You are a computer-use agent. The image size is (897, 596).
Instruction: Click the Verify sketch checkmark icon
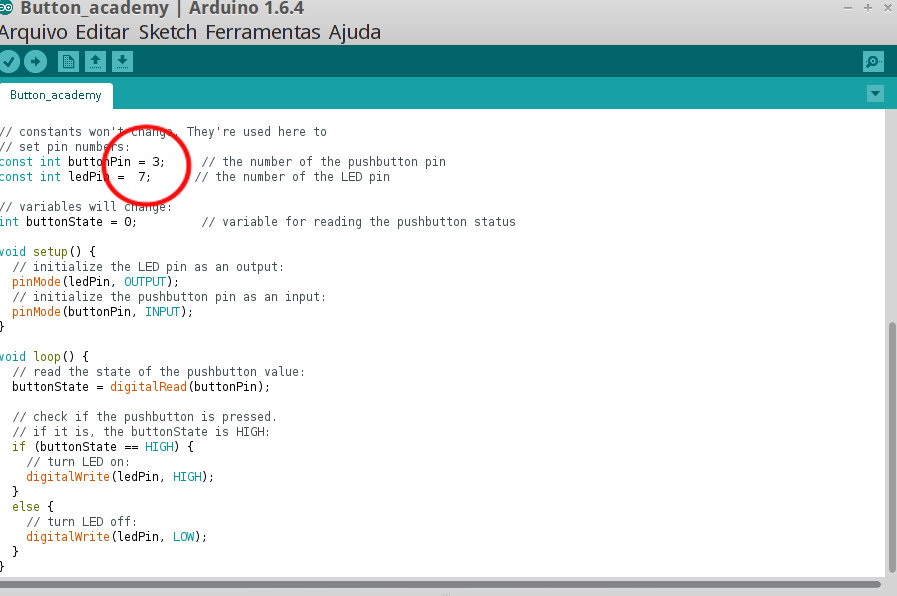click(x=8, y=62)
